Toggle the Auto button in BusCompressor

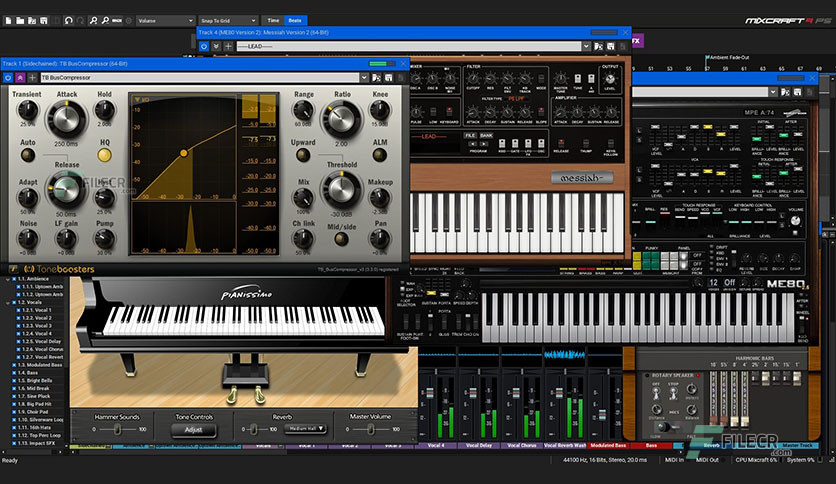[28, 155]
